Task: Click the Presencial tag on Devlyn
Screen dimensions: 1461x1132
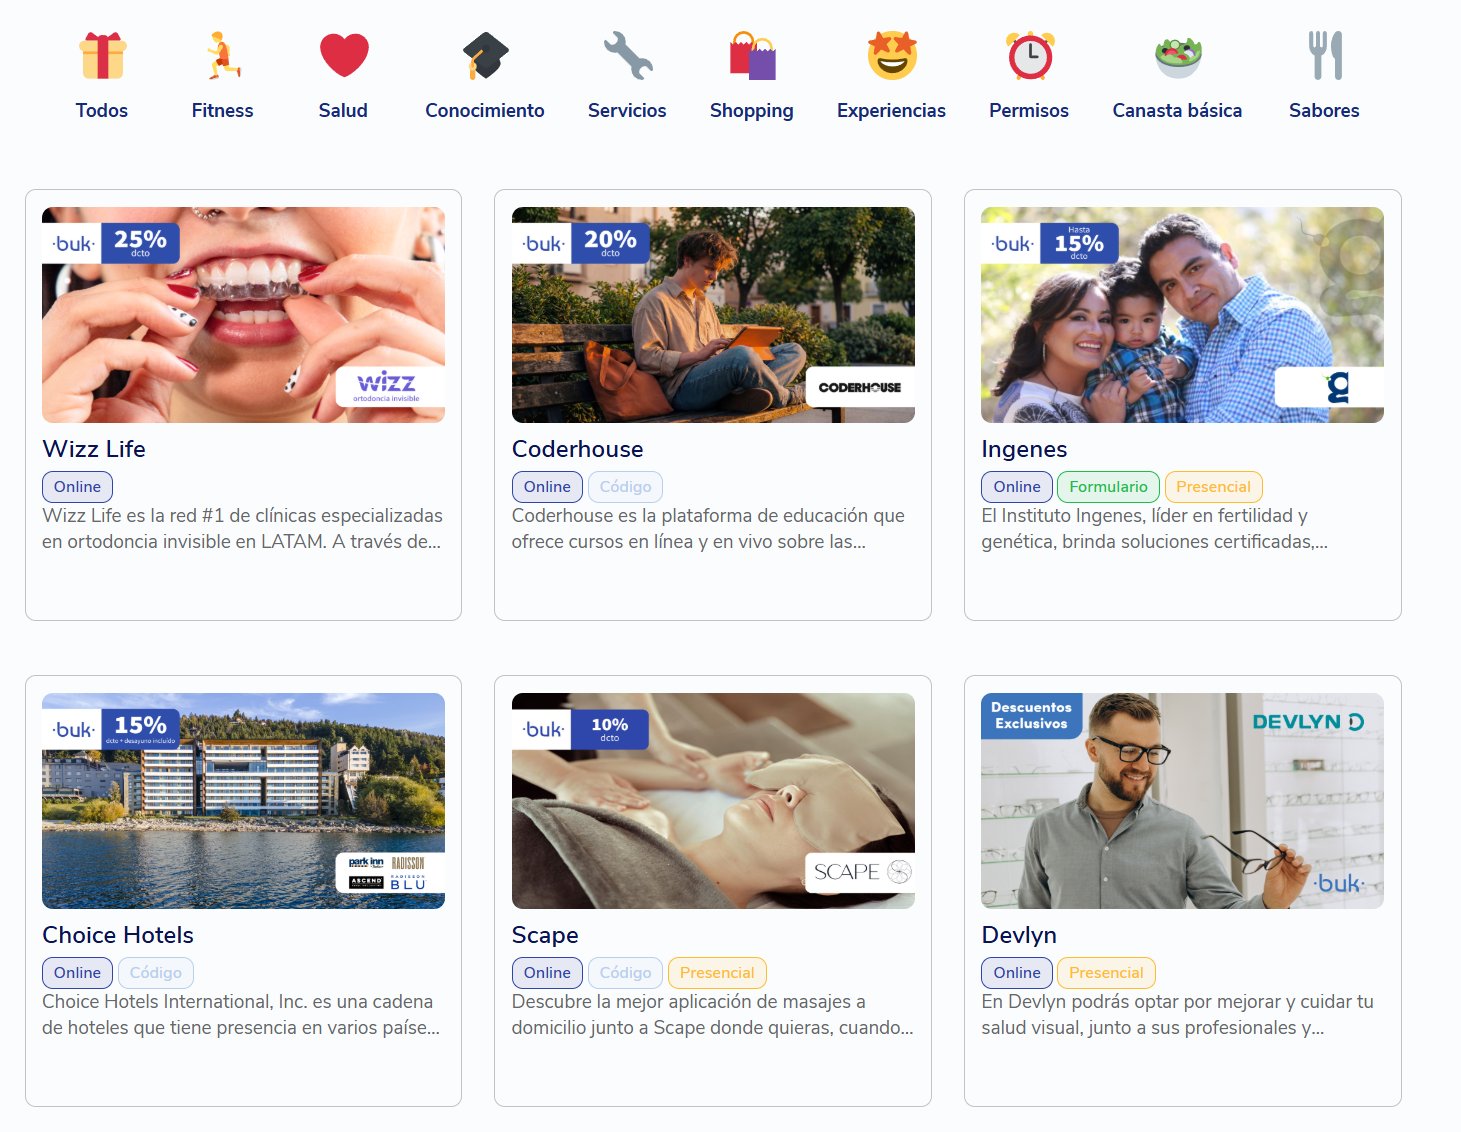Action: [x=1106, y=973]
